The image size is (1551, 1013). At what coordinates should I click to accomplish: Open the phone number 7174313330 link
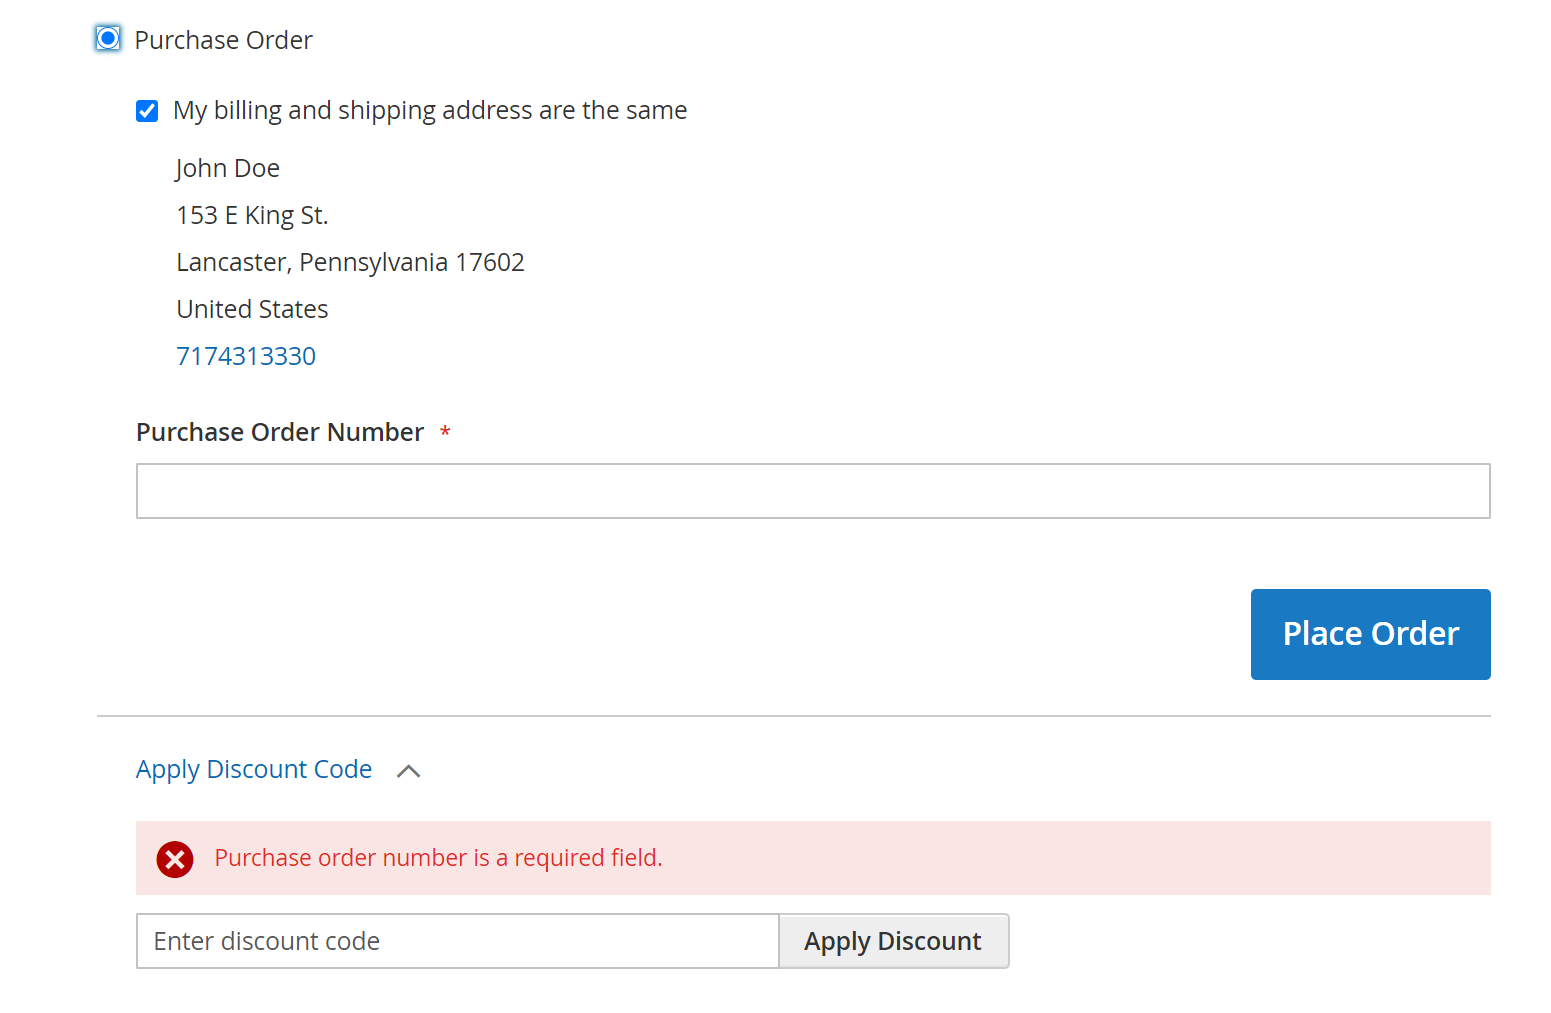click(246, 356)
